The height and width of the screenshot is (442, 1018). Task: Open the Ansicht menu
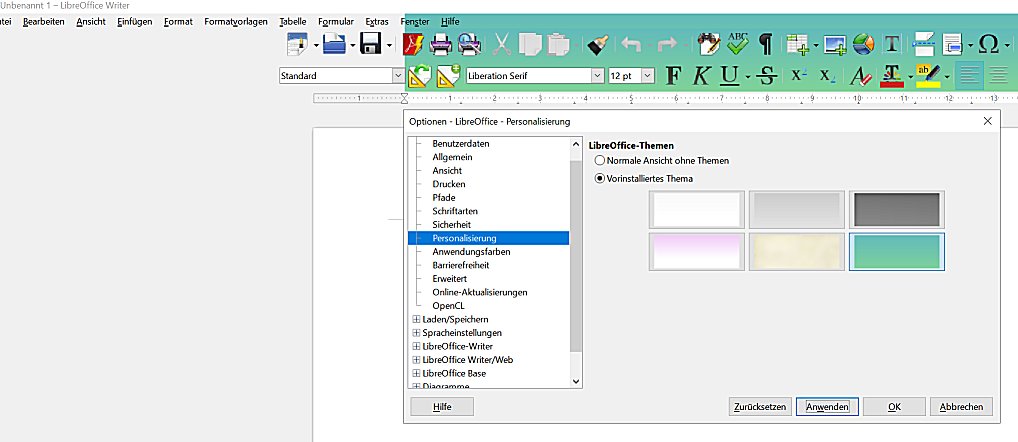coord(91,21)
